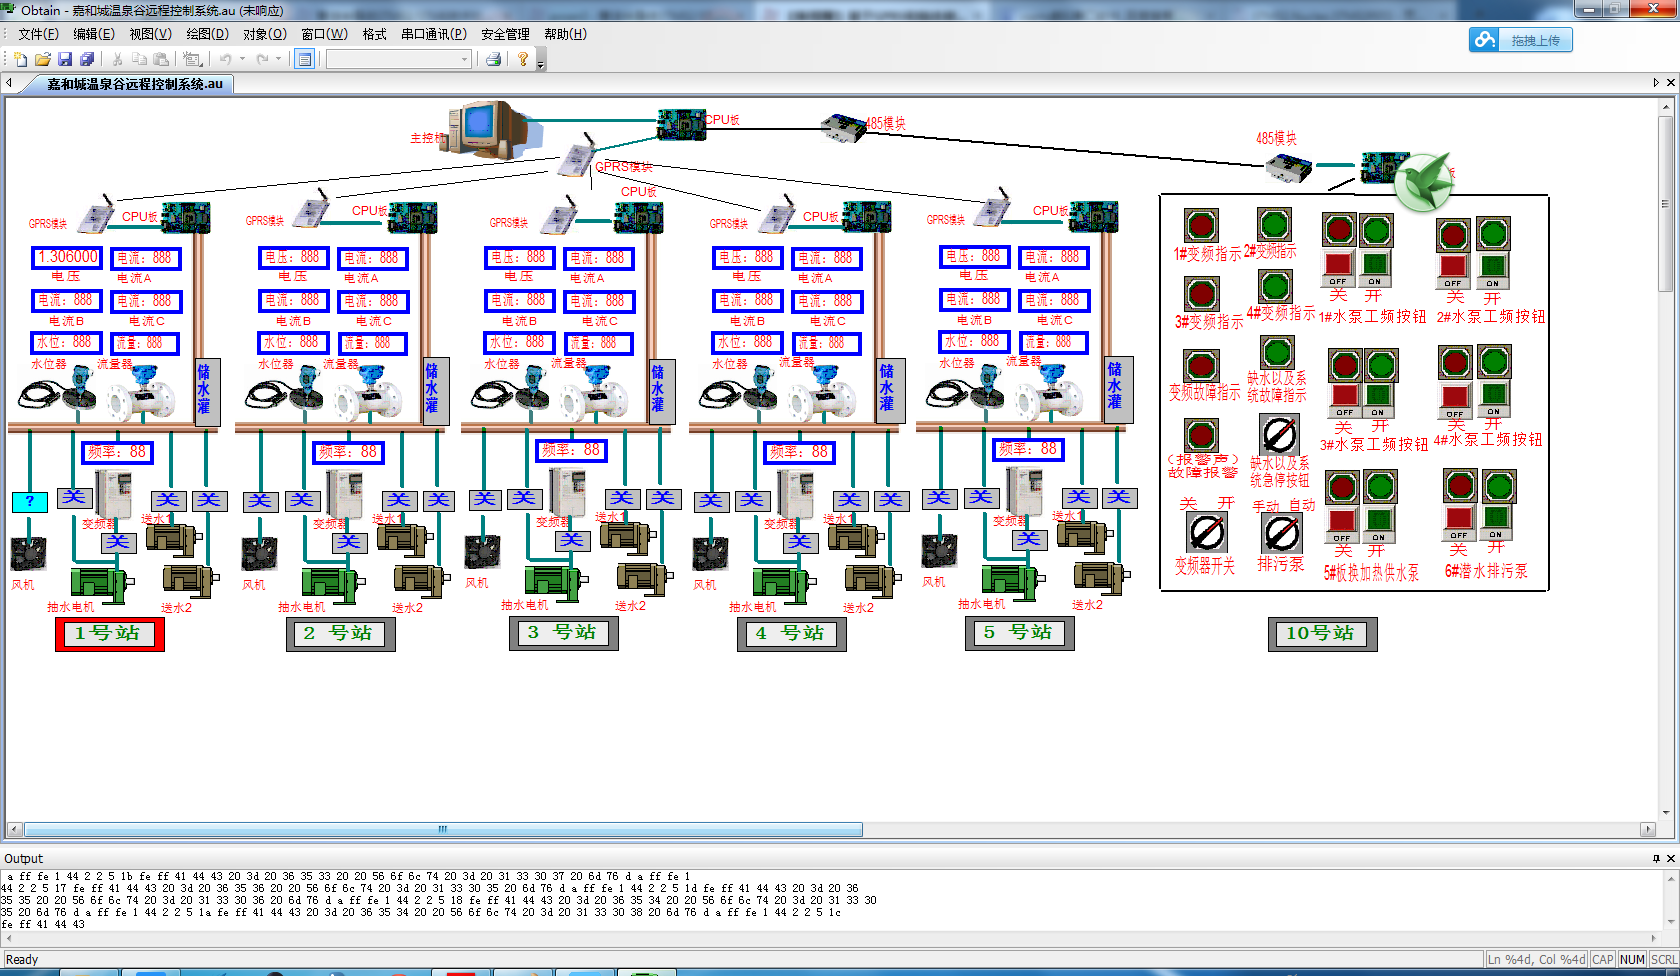
Task: Toggle the 缺水以及系统急停按钮 rotary switch
Action: [1279, 435]
